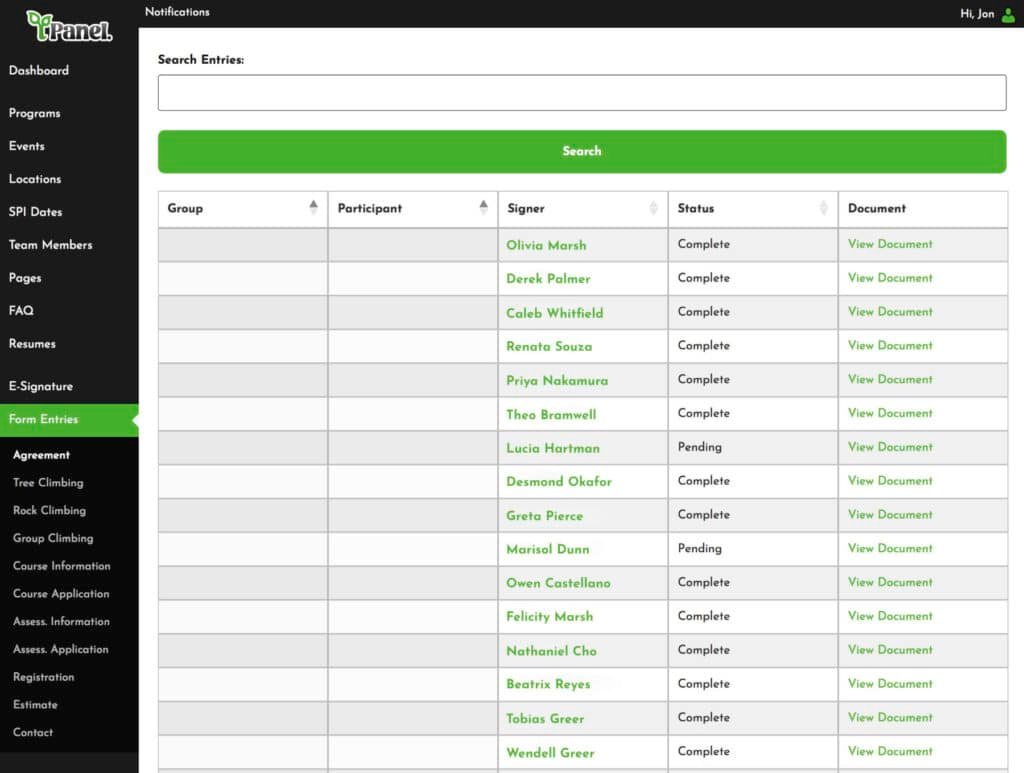Select the Group Climbing form submenu item

tap(53, 538)
